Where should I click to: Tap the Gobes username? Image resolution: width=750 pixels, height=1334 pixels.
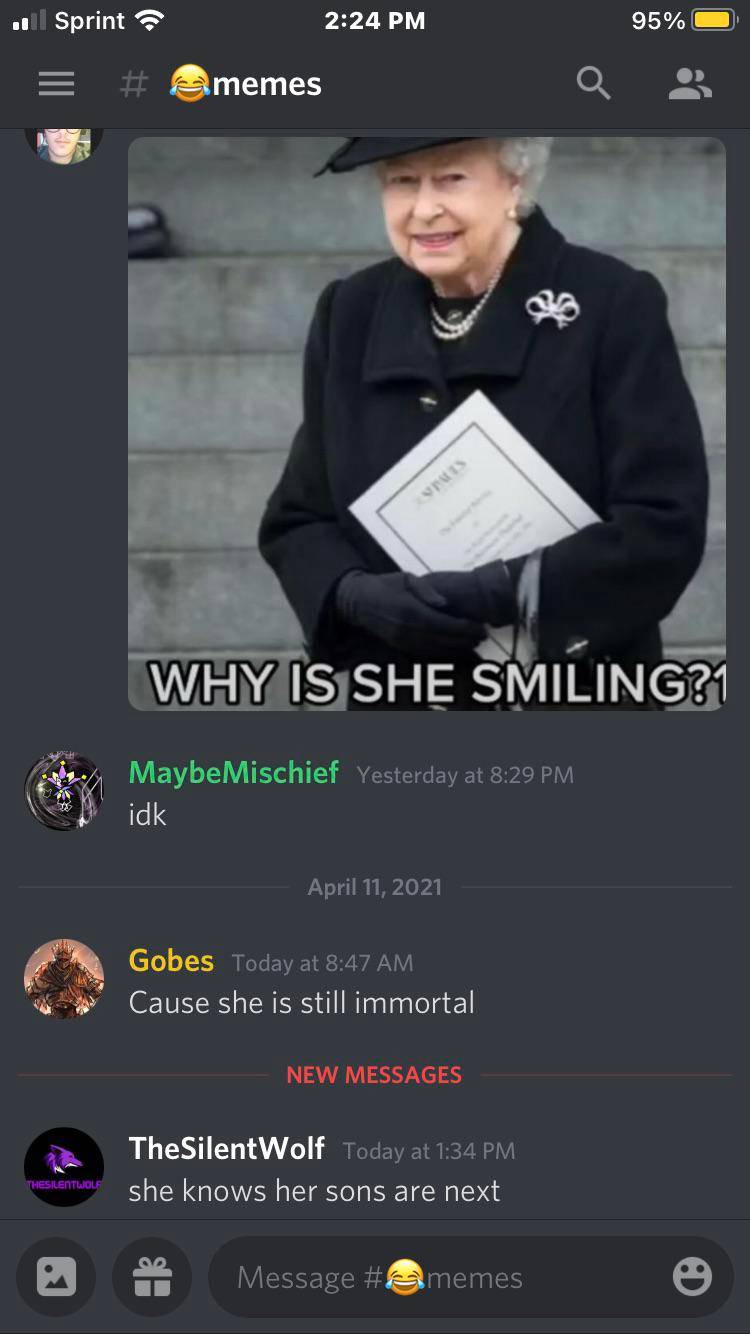click(171, 961)
